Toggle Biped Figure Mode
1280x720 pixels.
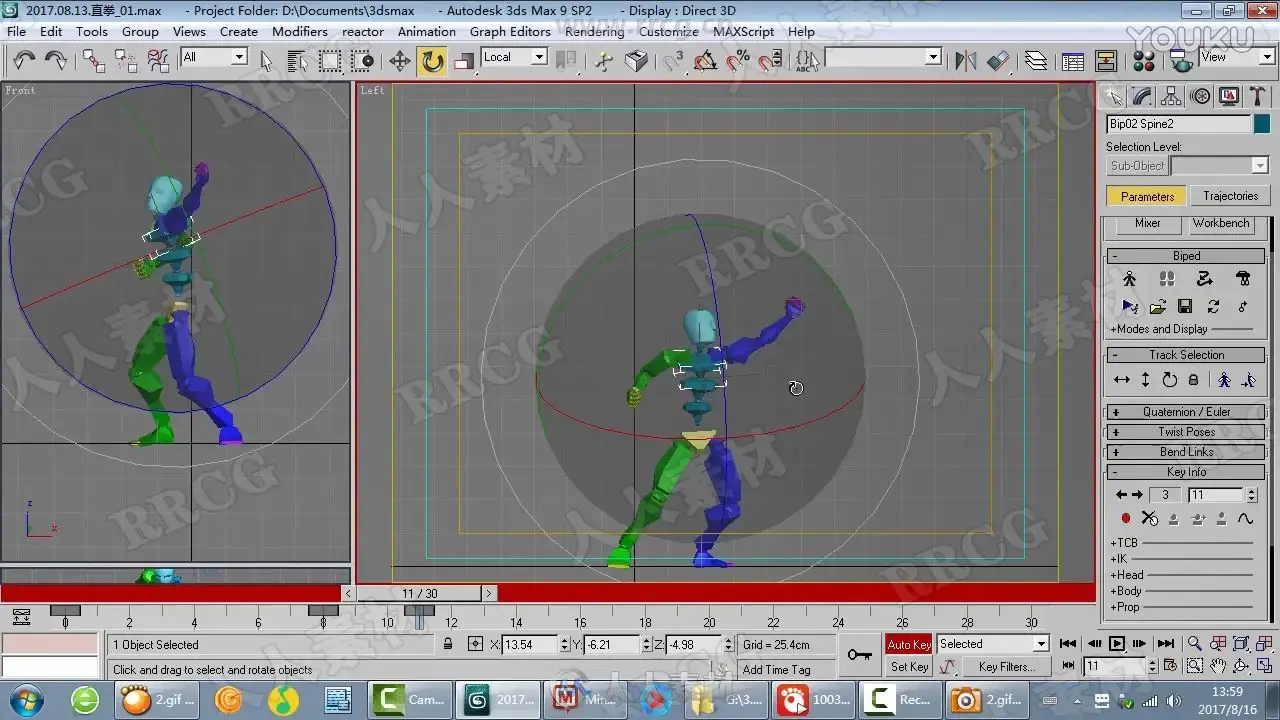1130,279
